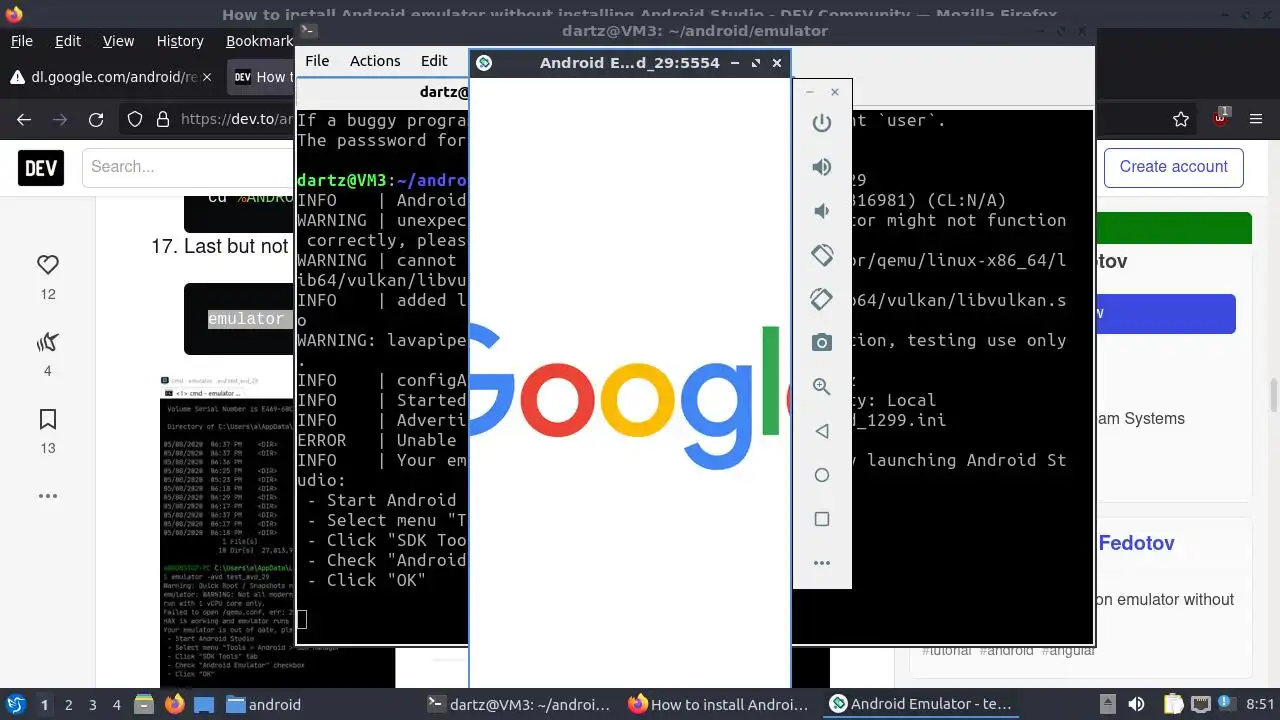The width and height of the screenshot is (1280, 720).
Task: Tap the emulator Back triangle button
Action: [822, 431]
